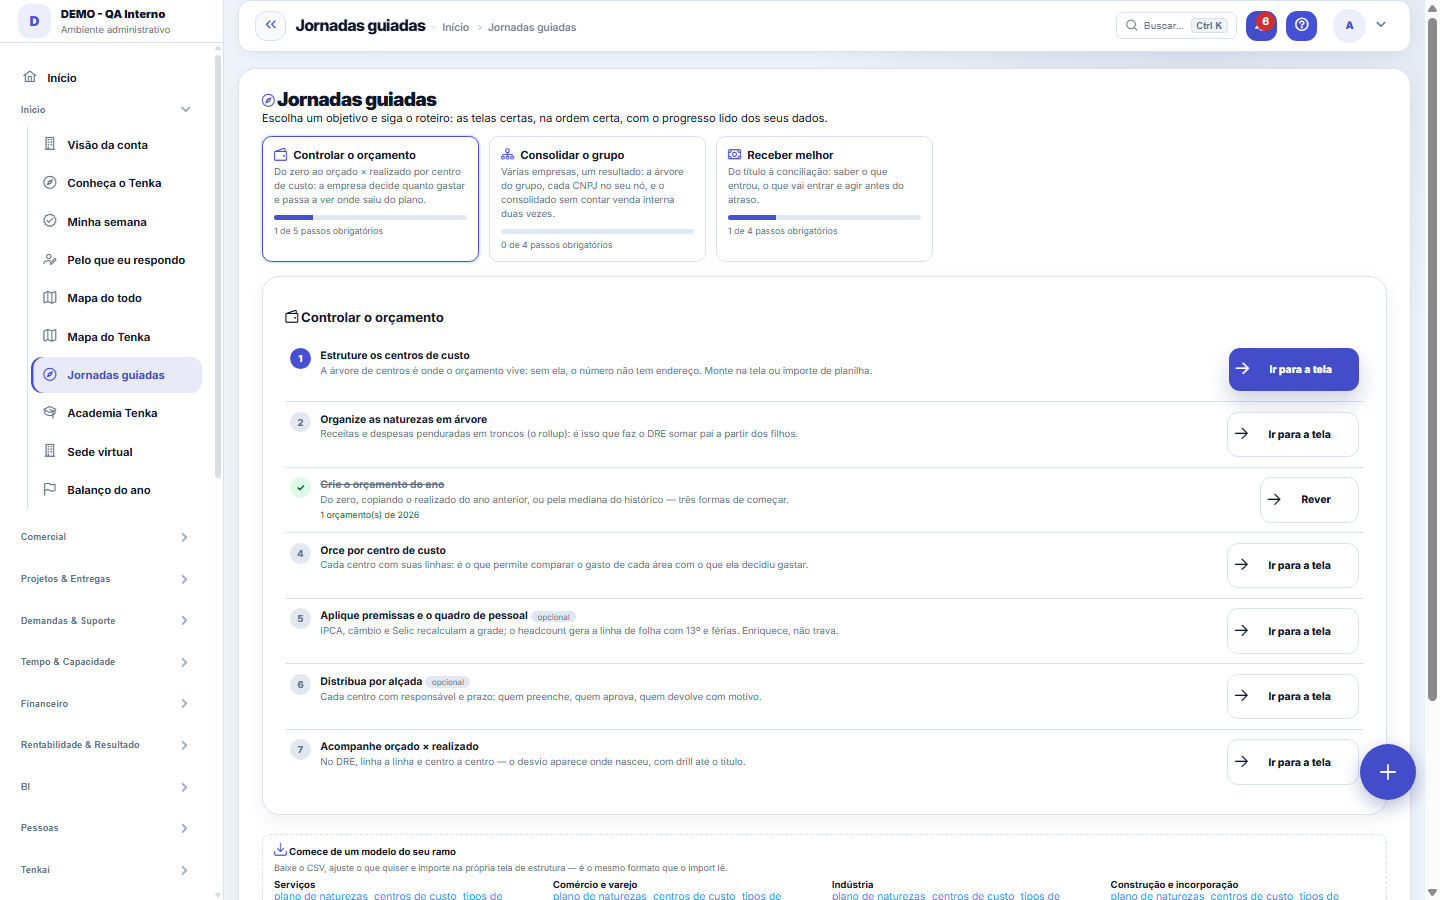Click the floating plus button
This screenshot has height=900, width=1440.
point(1388,772)
